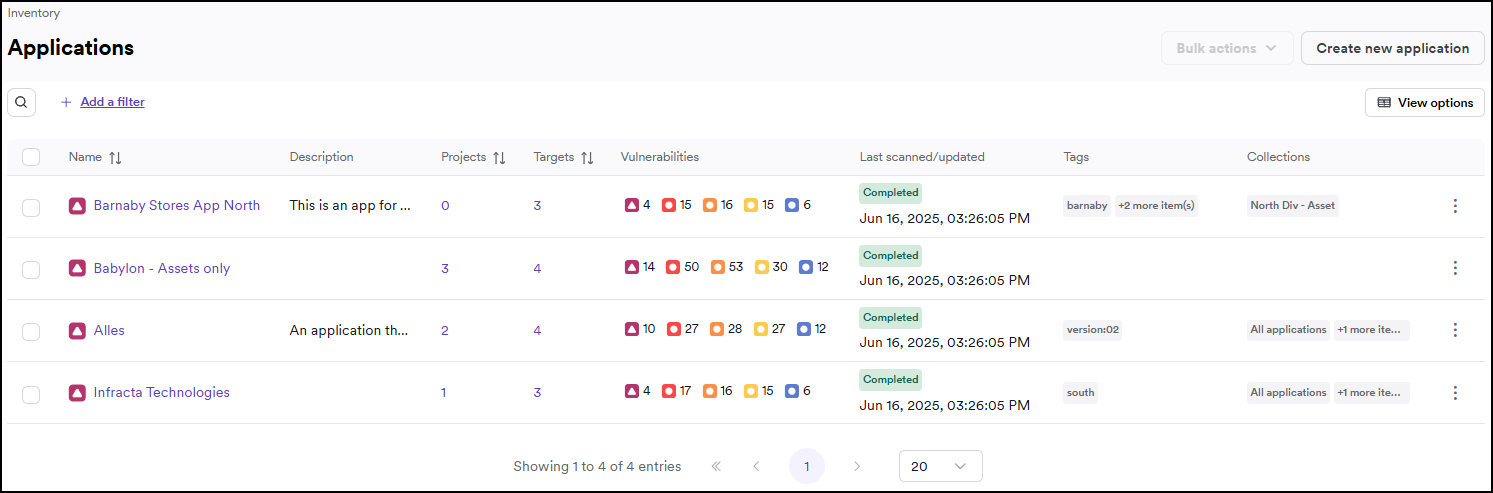Open the three-dot menu for Babylon - Assets only
Viewport: 1493px width, 493px height.
click(x=1455, y=268)
